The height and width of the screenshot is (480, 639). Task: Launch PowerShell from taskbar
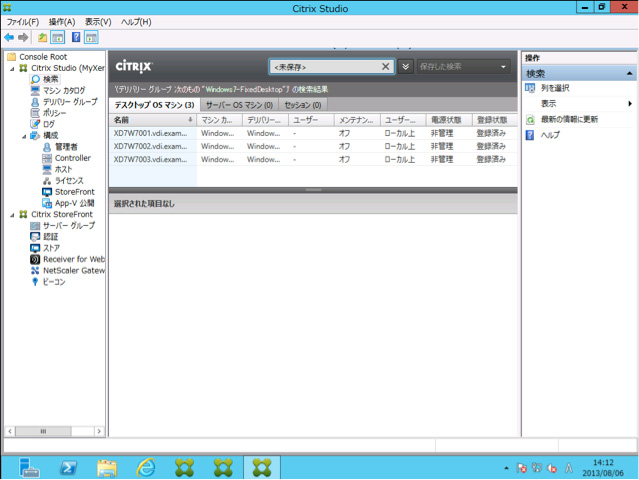[68, 467]
